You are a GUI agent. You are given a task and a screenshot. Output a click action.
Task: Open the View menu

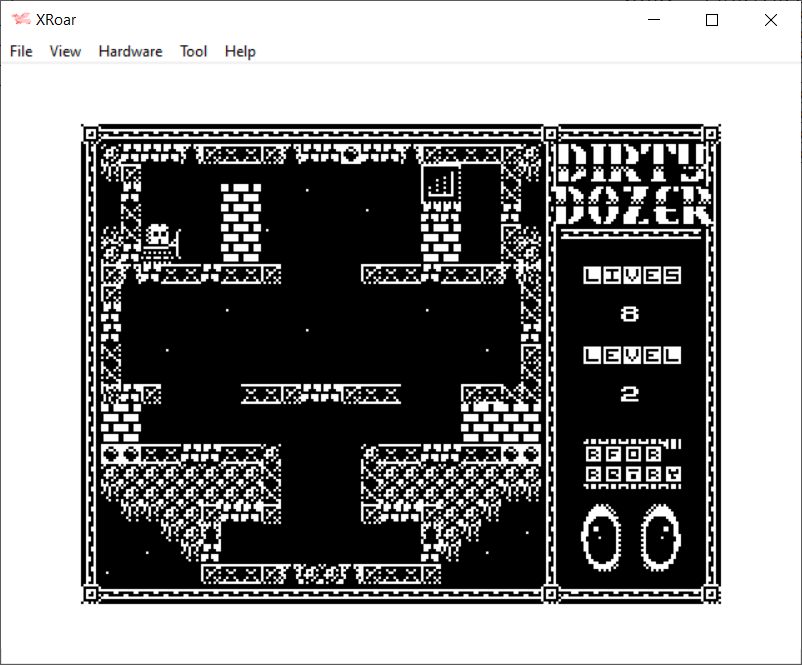(x=65, y=51)
